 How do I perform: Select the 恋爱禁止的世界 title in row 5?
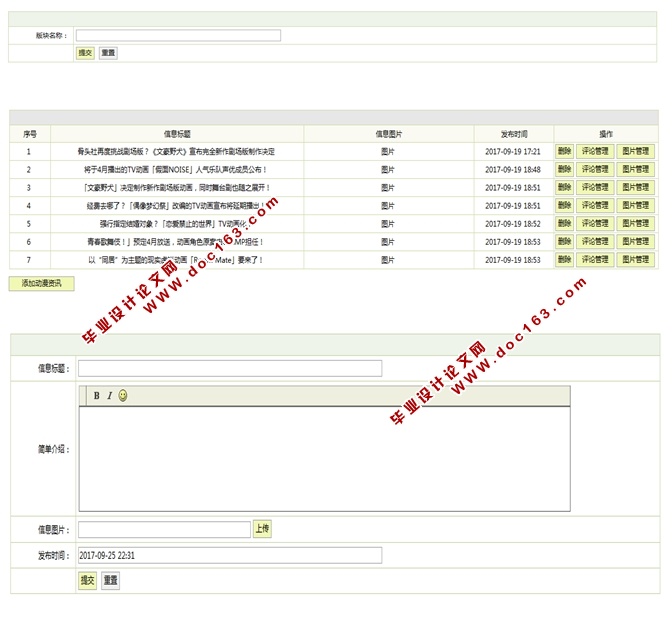[x=176, y=224]
